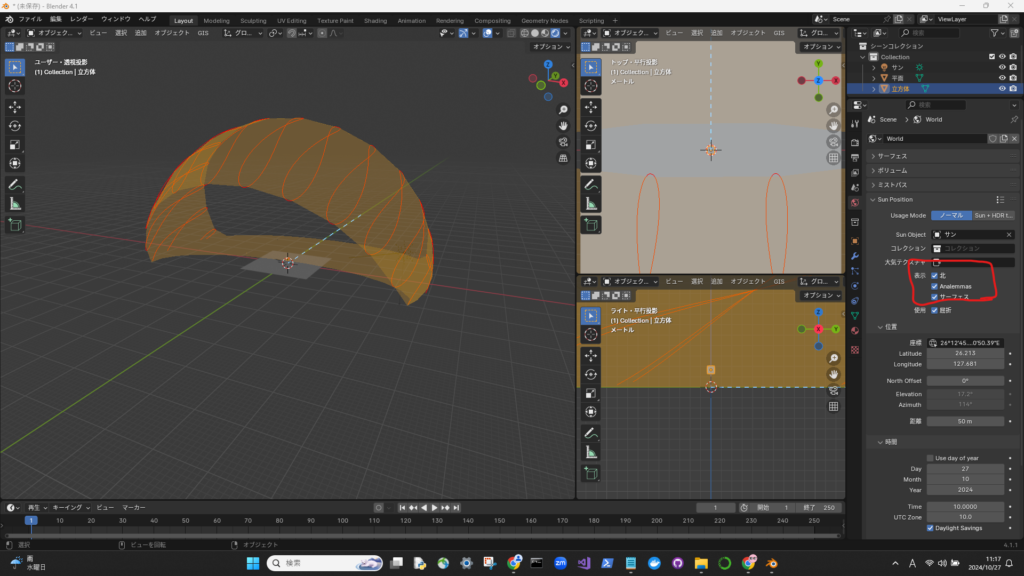The width and height of the screenshot is (1024, 576).
Task: Enable Use day of year checkbox
Action: pyautogui.click(x=930, y=458)
